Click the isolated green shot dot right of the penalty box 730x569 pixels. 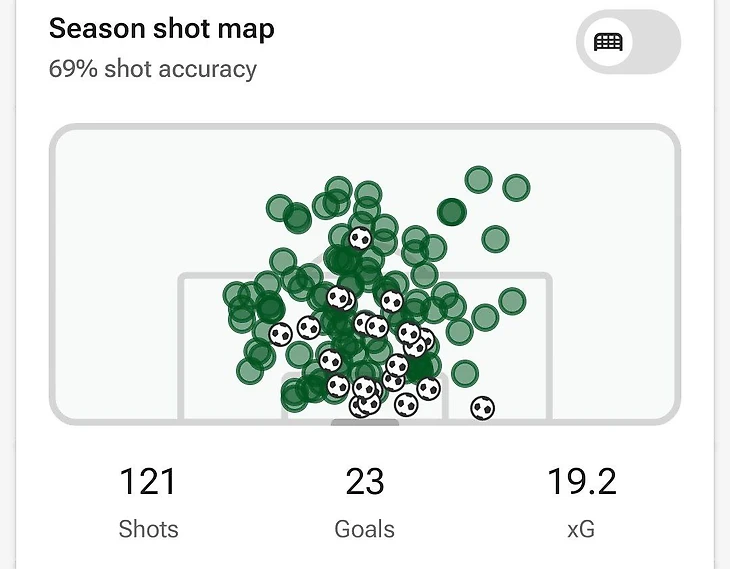(495, 239)
